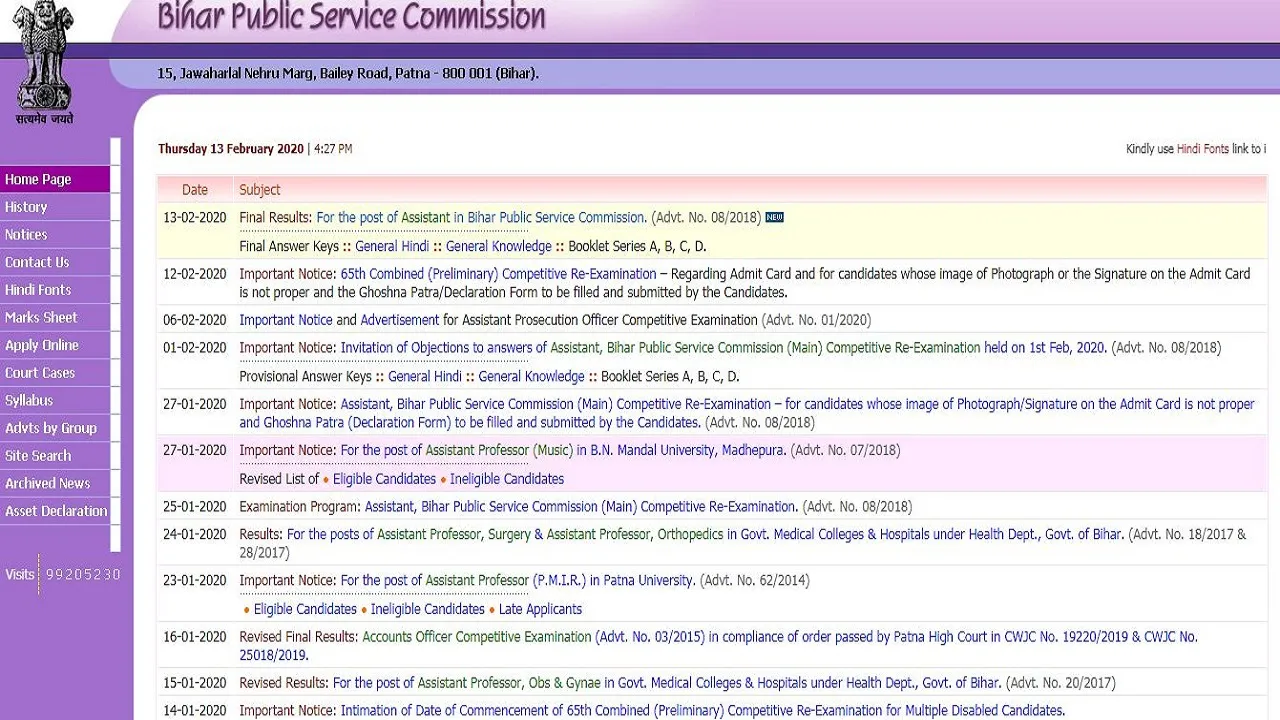
Task: Open 14-01-2020 notice for Multiple Disabled Candidates
Action: (702, 711)
